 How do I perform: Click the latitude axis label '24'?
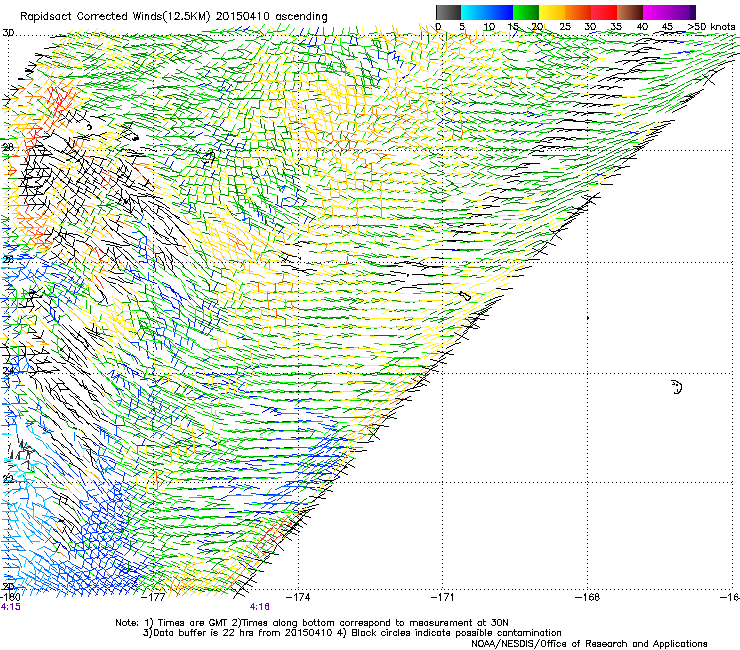[x=8, y=371]
